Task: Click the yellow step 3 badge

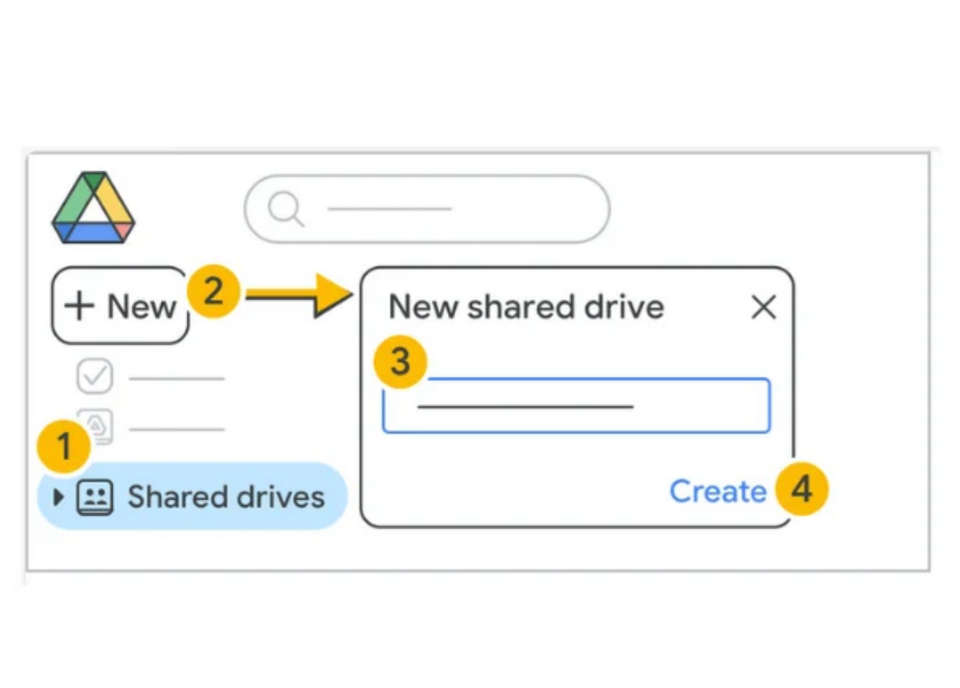Action: [x=400, y=361]
